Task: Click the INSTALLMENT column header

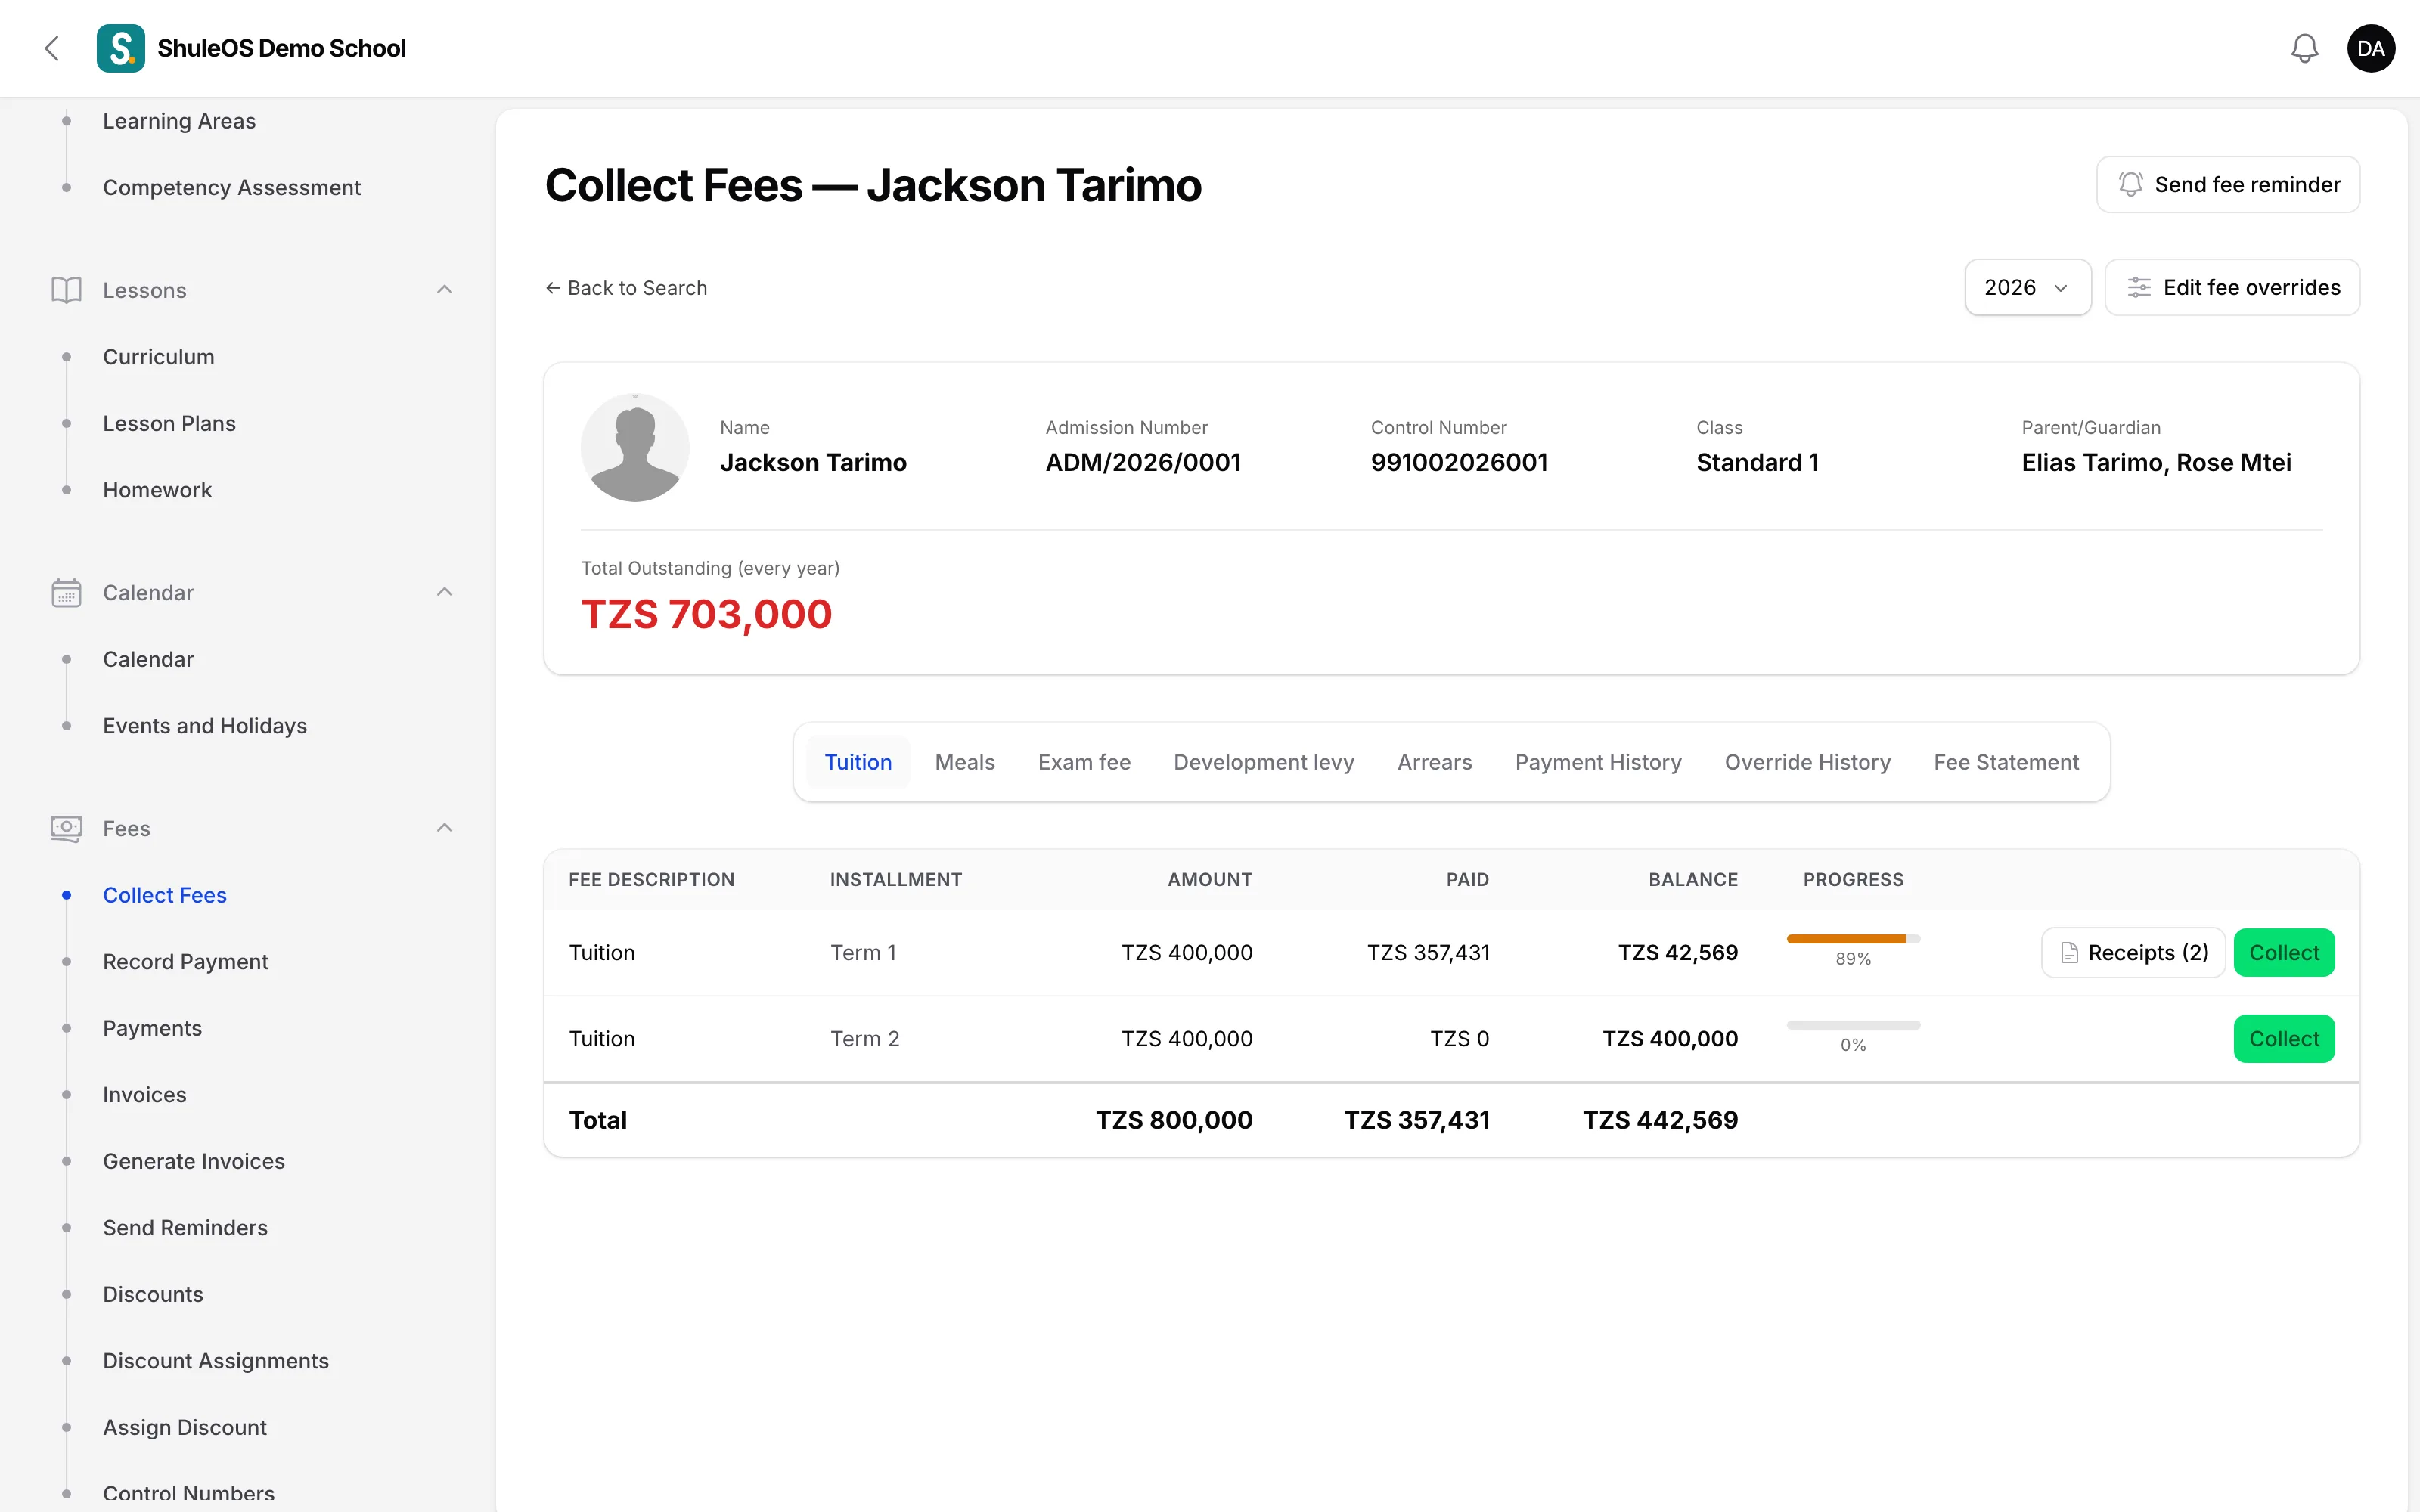Action: click(895, 880)
